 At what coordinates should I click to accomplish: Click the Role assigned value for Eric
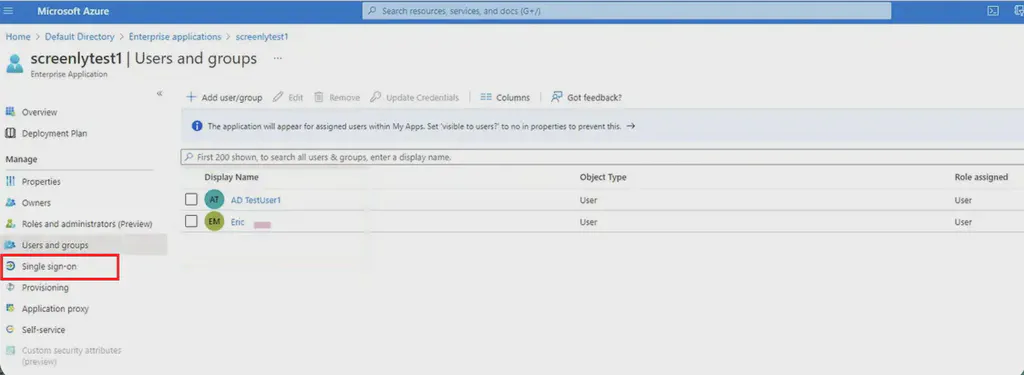(963, 222)
